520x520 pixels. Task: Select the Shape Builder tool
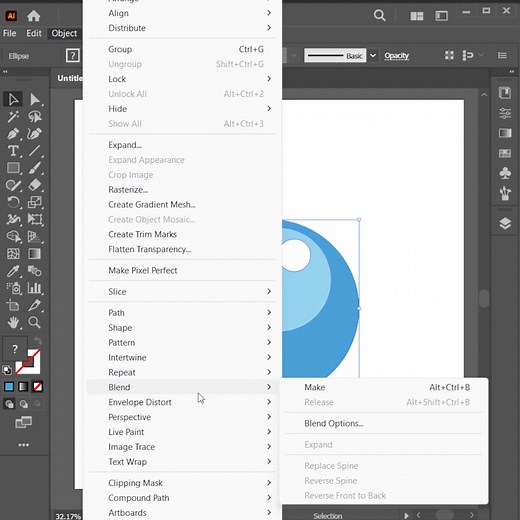click(13, 237)
